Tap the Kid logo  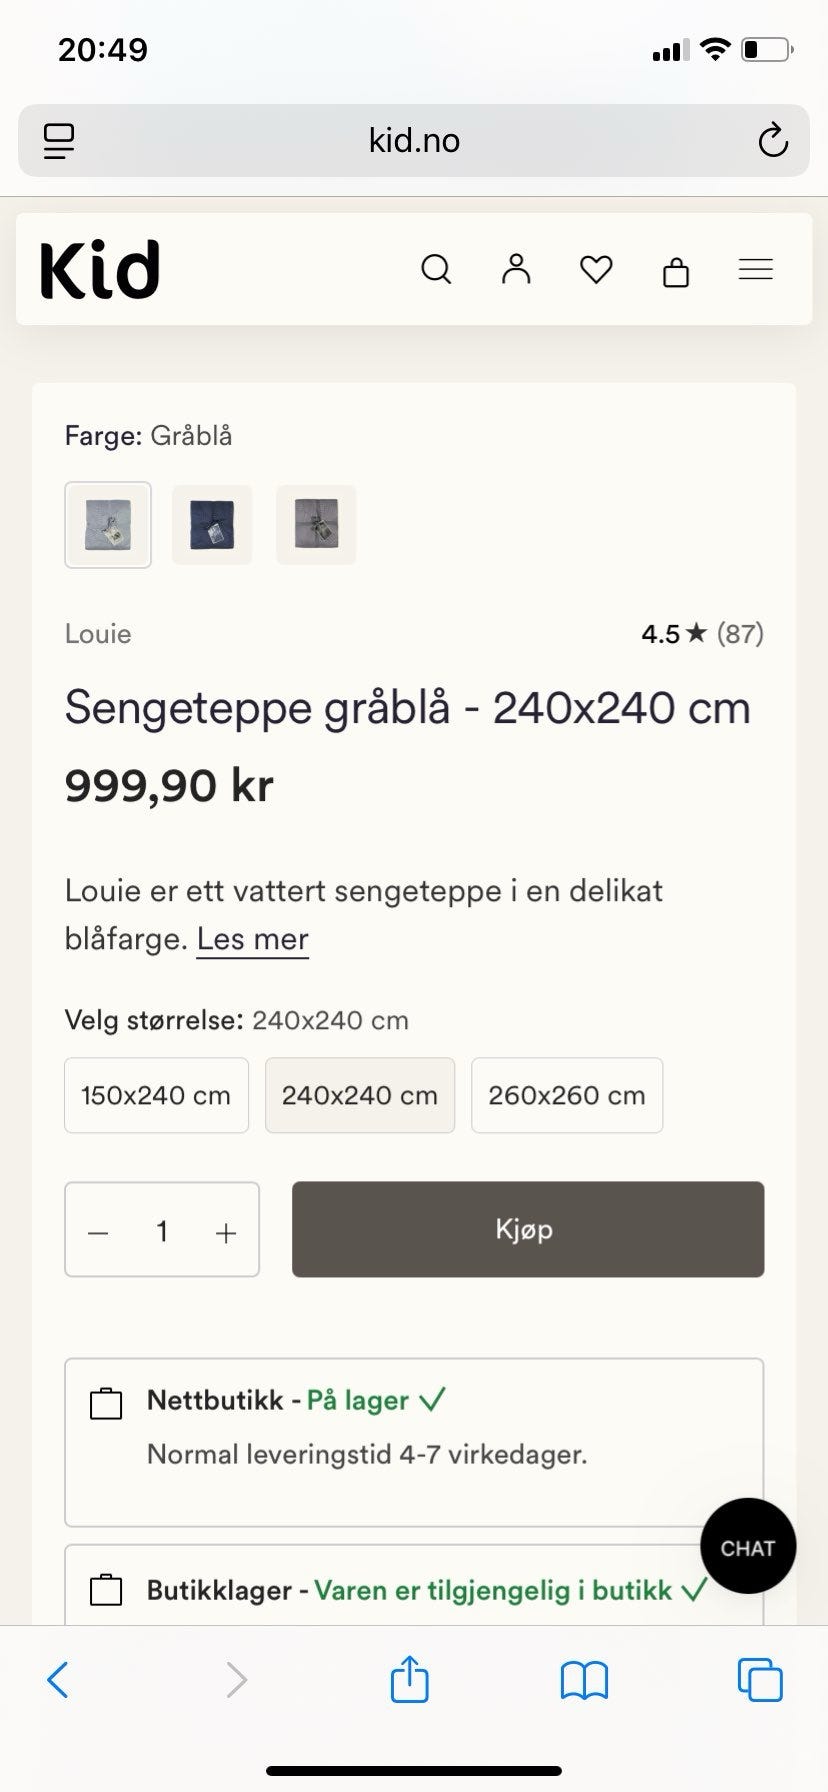100,270
